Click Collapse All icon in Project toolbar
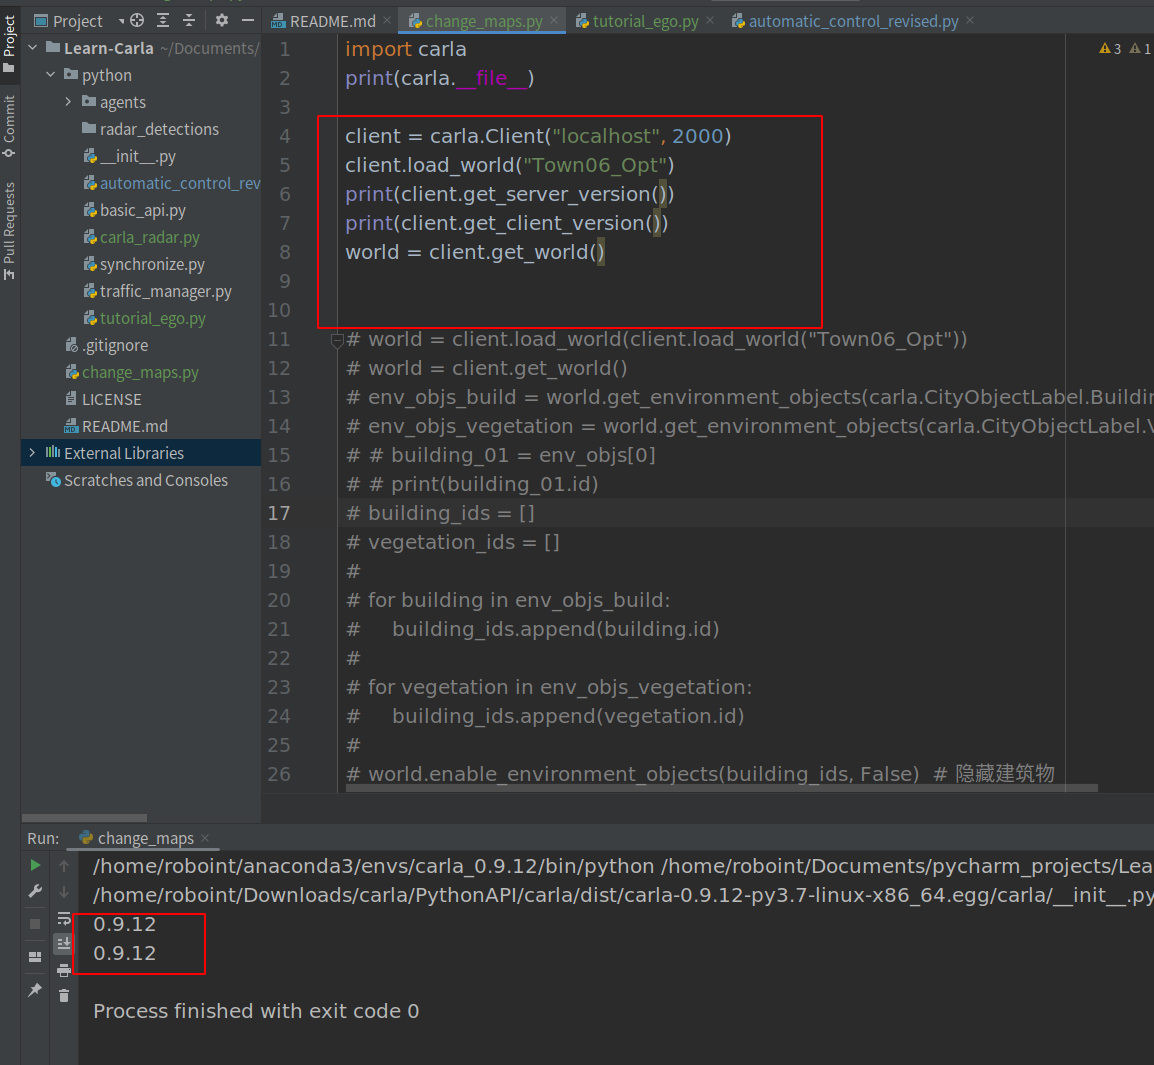This screenshot has width=1154, height=1065. click(x=189, y=21)
